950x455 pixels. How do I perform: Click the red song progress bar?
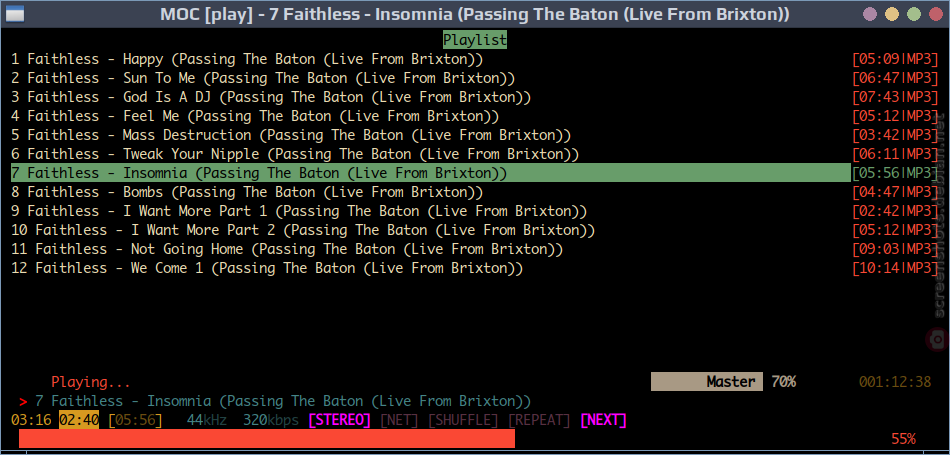tap(267, 439)
